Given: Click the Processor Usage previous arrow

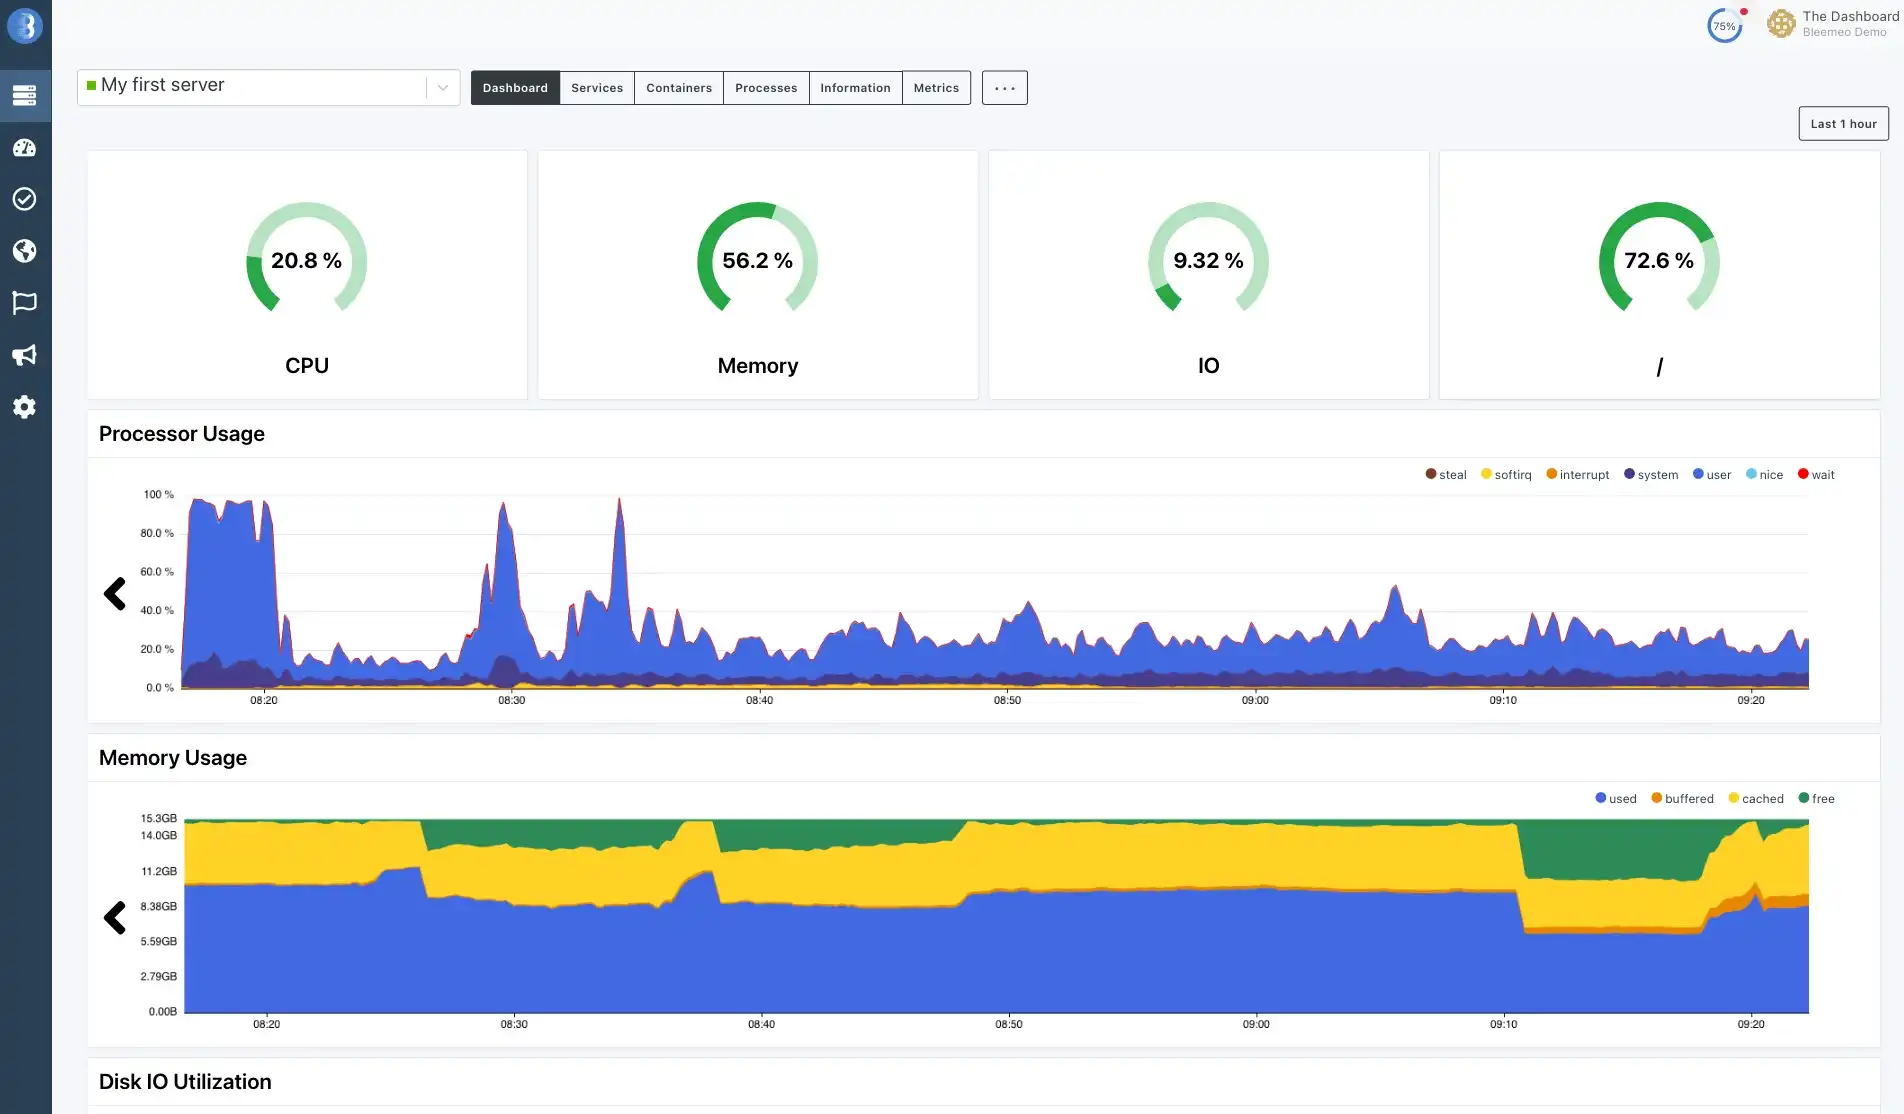Looking at the screenshot, I should (115, 593).
